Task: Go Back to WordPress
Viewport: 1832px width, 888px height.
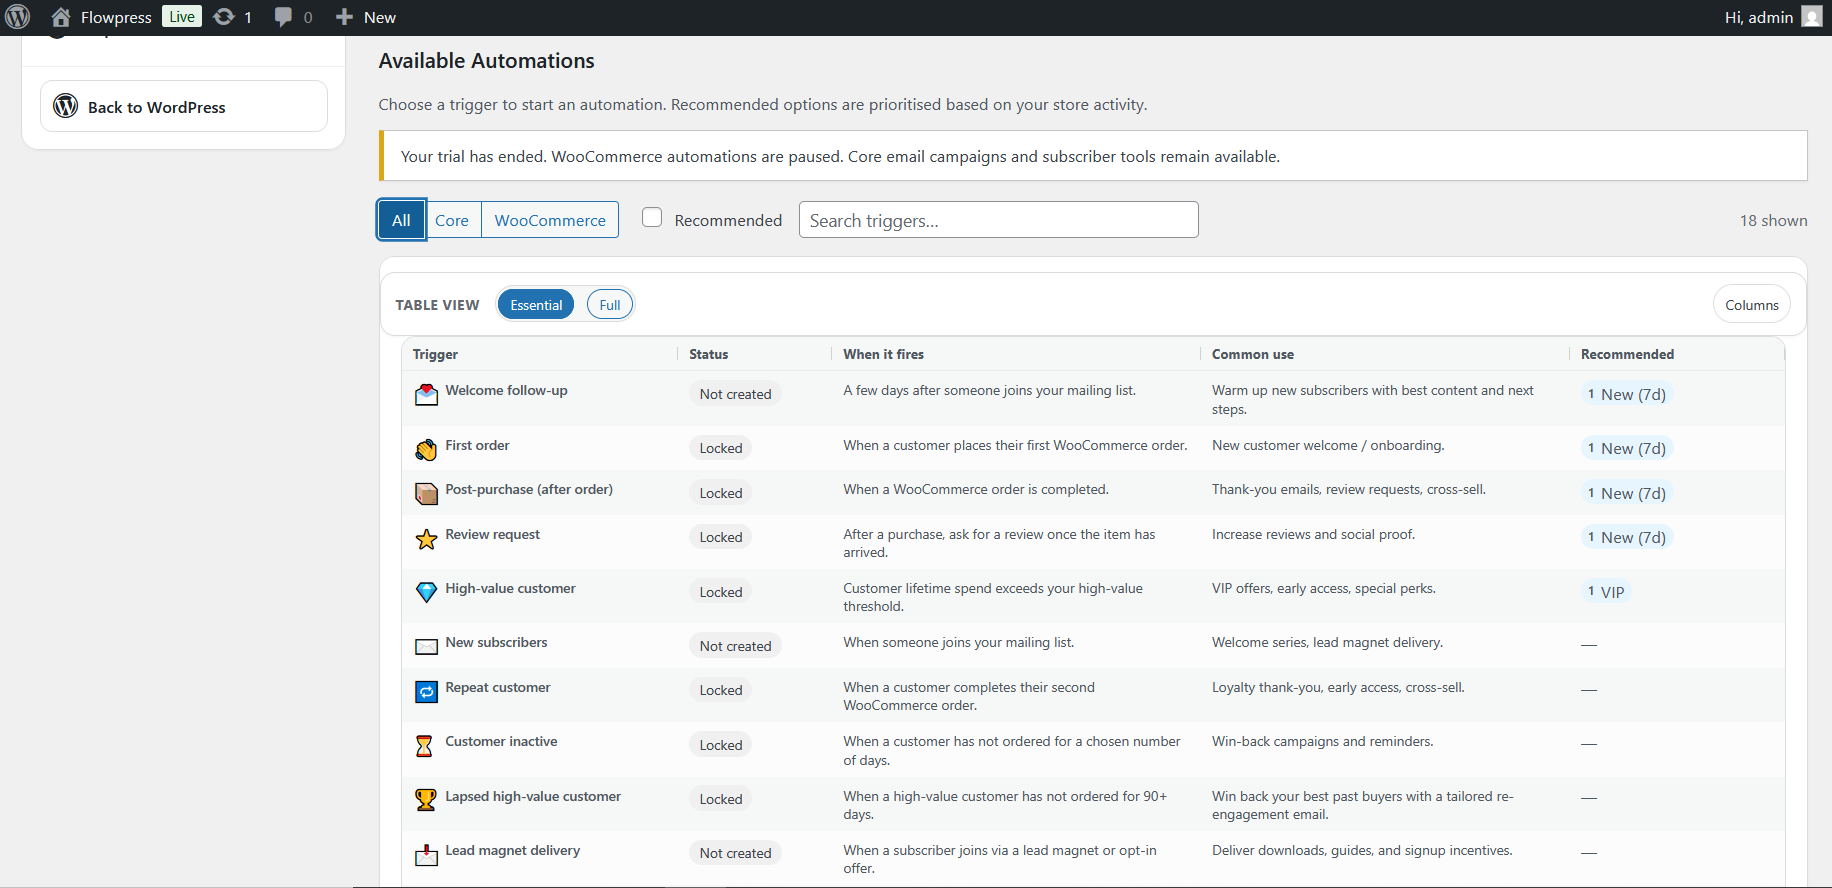Action: [x=184, y=106]
